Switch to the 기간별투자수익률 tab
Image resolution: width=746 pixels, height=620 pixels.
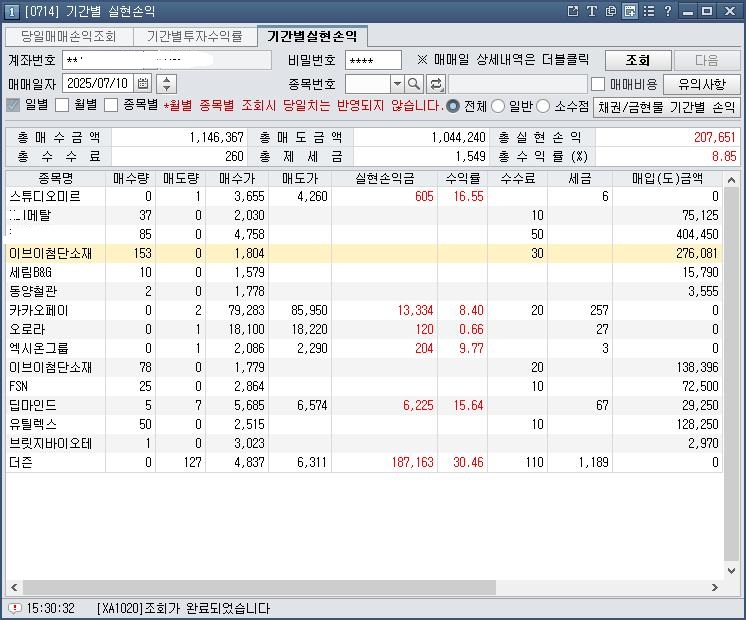[x=195, y=36]
